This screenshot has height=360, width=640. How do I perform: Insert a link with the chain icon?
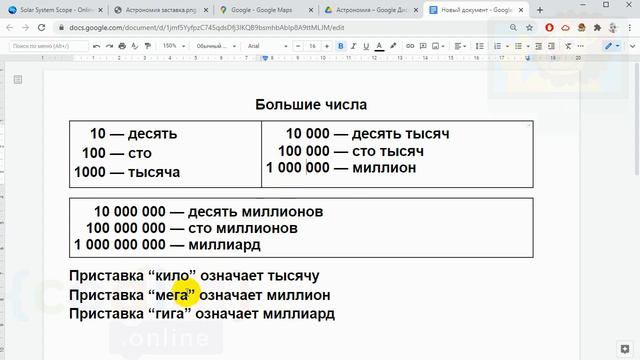(x=410, y=46)
